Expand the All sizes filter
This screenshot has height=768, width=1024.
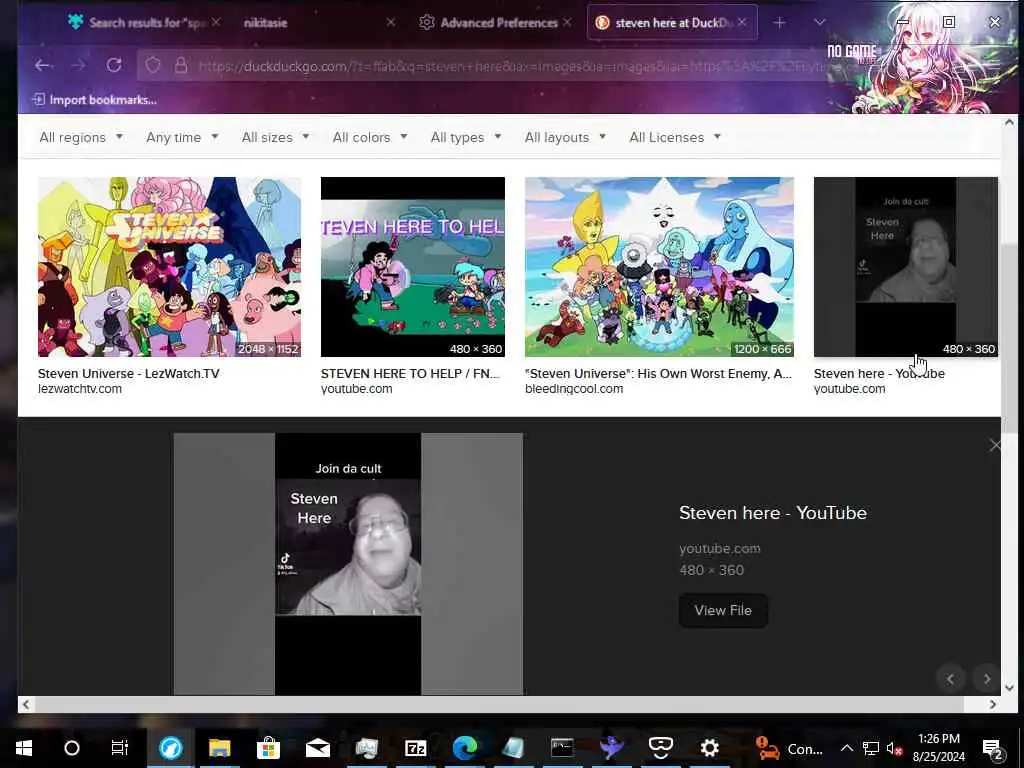pos(276,137)
